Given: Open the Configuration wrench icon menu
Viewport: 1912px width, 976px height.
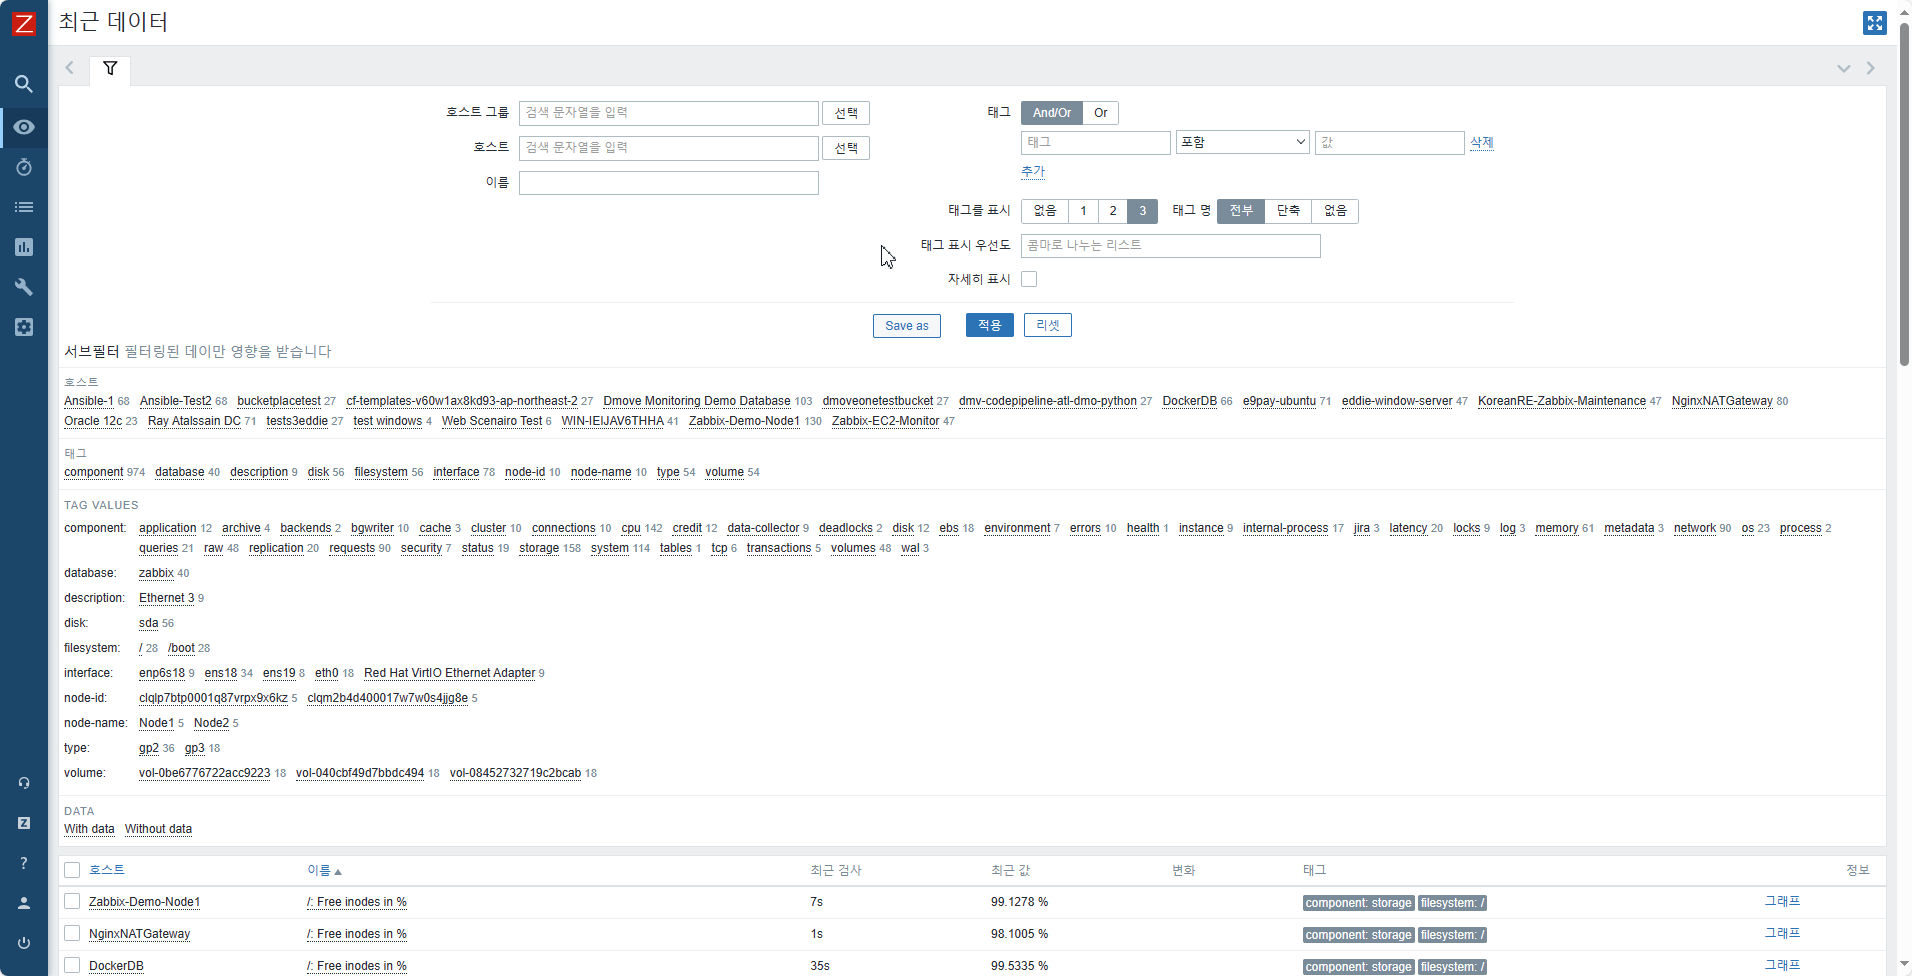Looking at the screenshot, I should pyautogui.click(x=24, y=287).
